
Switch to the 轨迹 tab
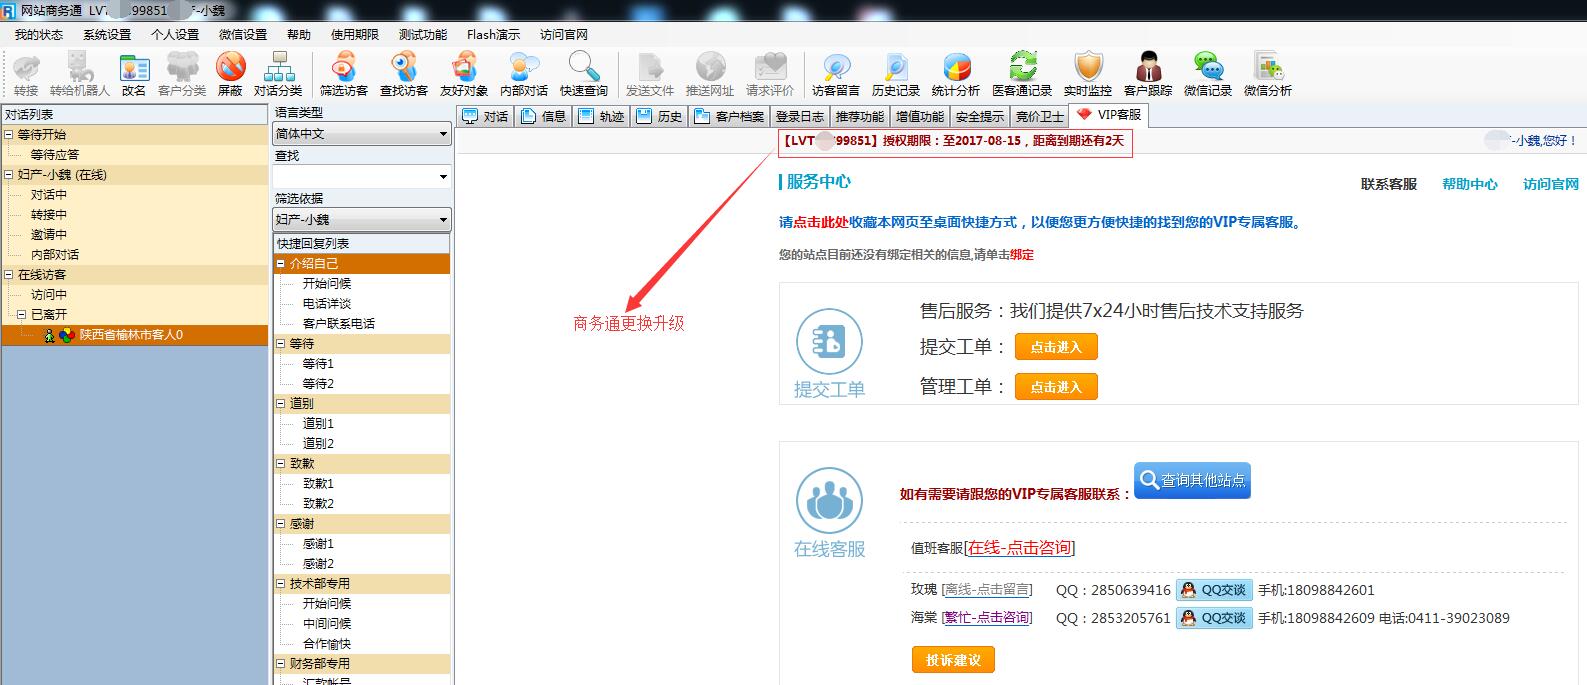602,116
